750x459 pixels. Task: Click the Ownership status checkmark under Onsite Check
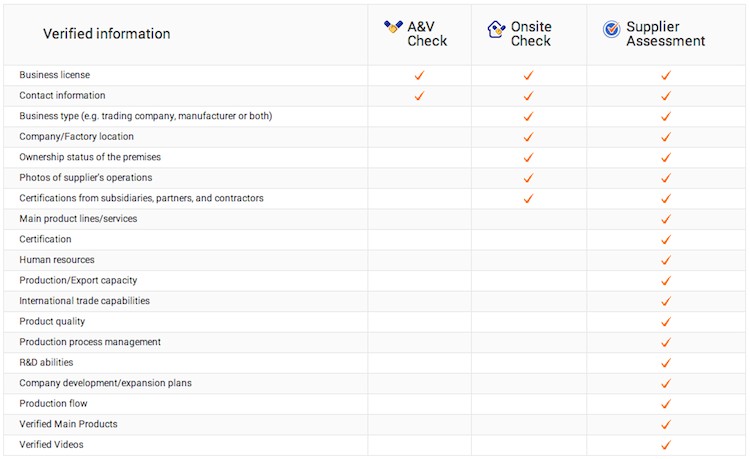(x=528, y=157)
